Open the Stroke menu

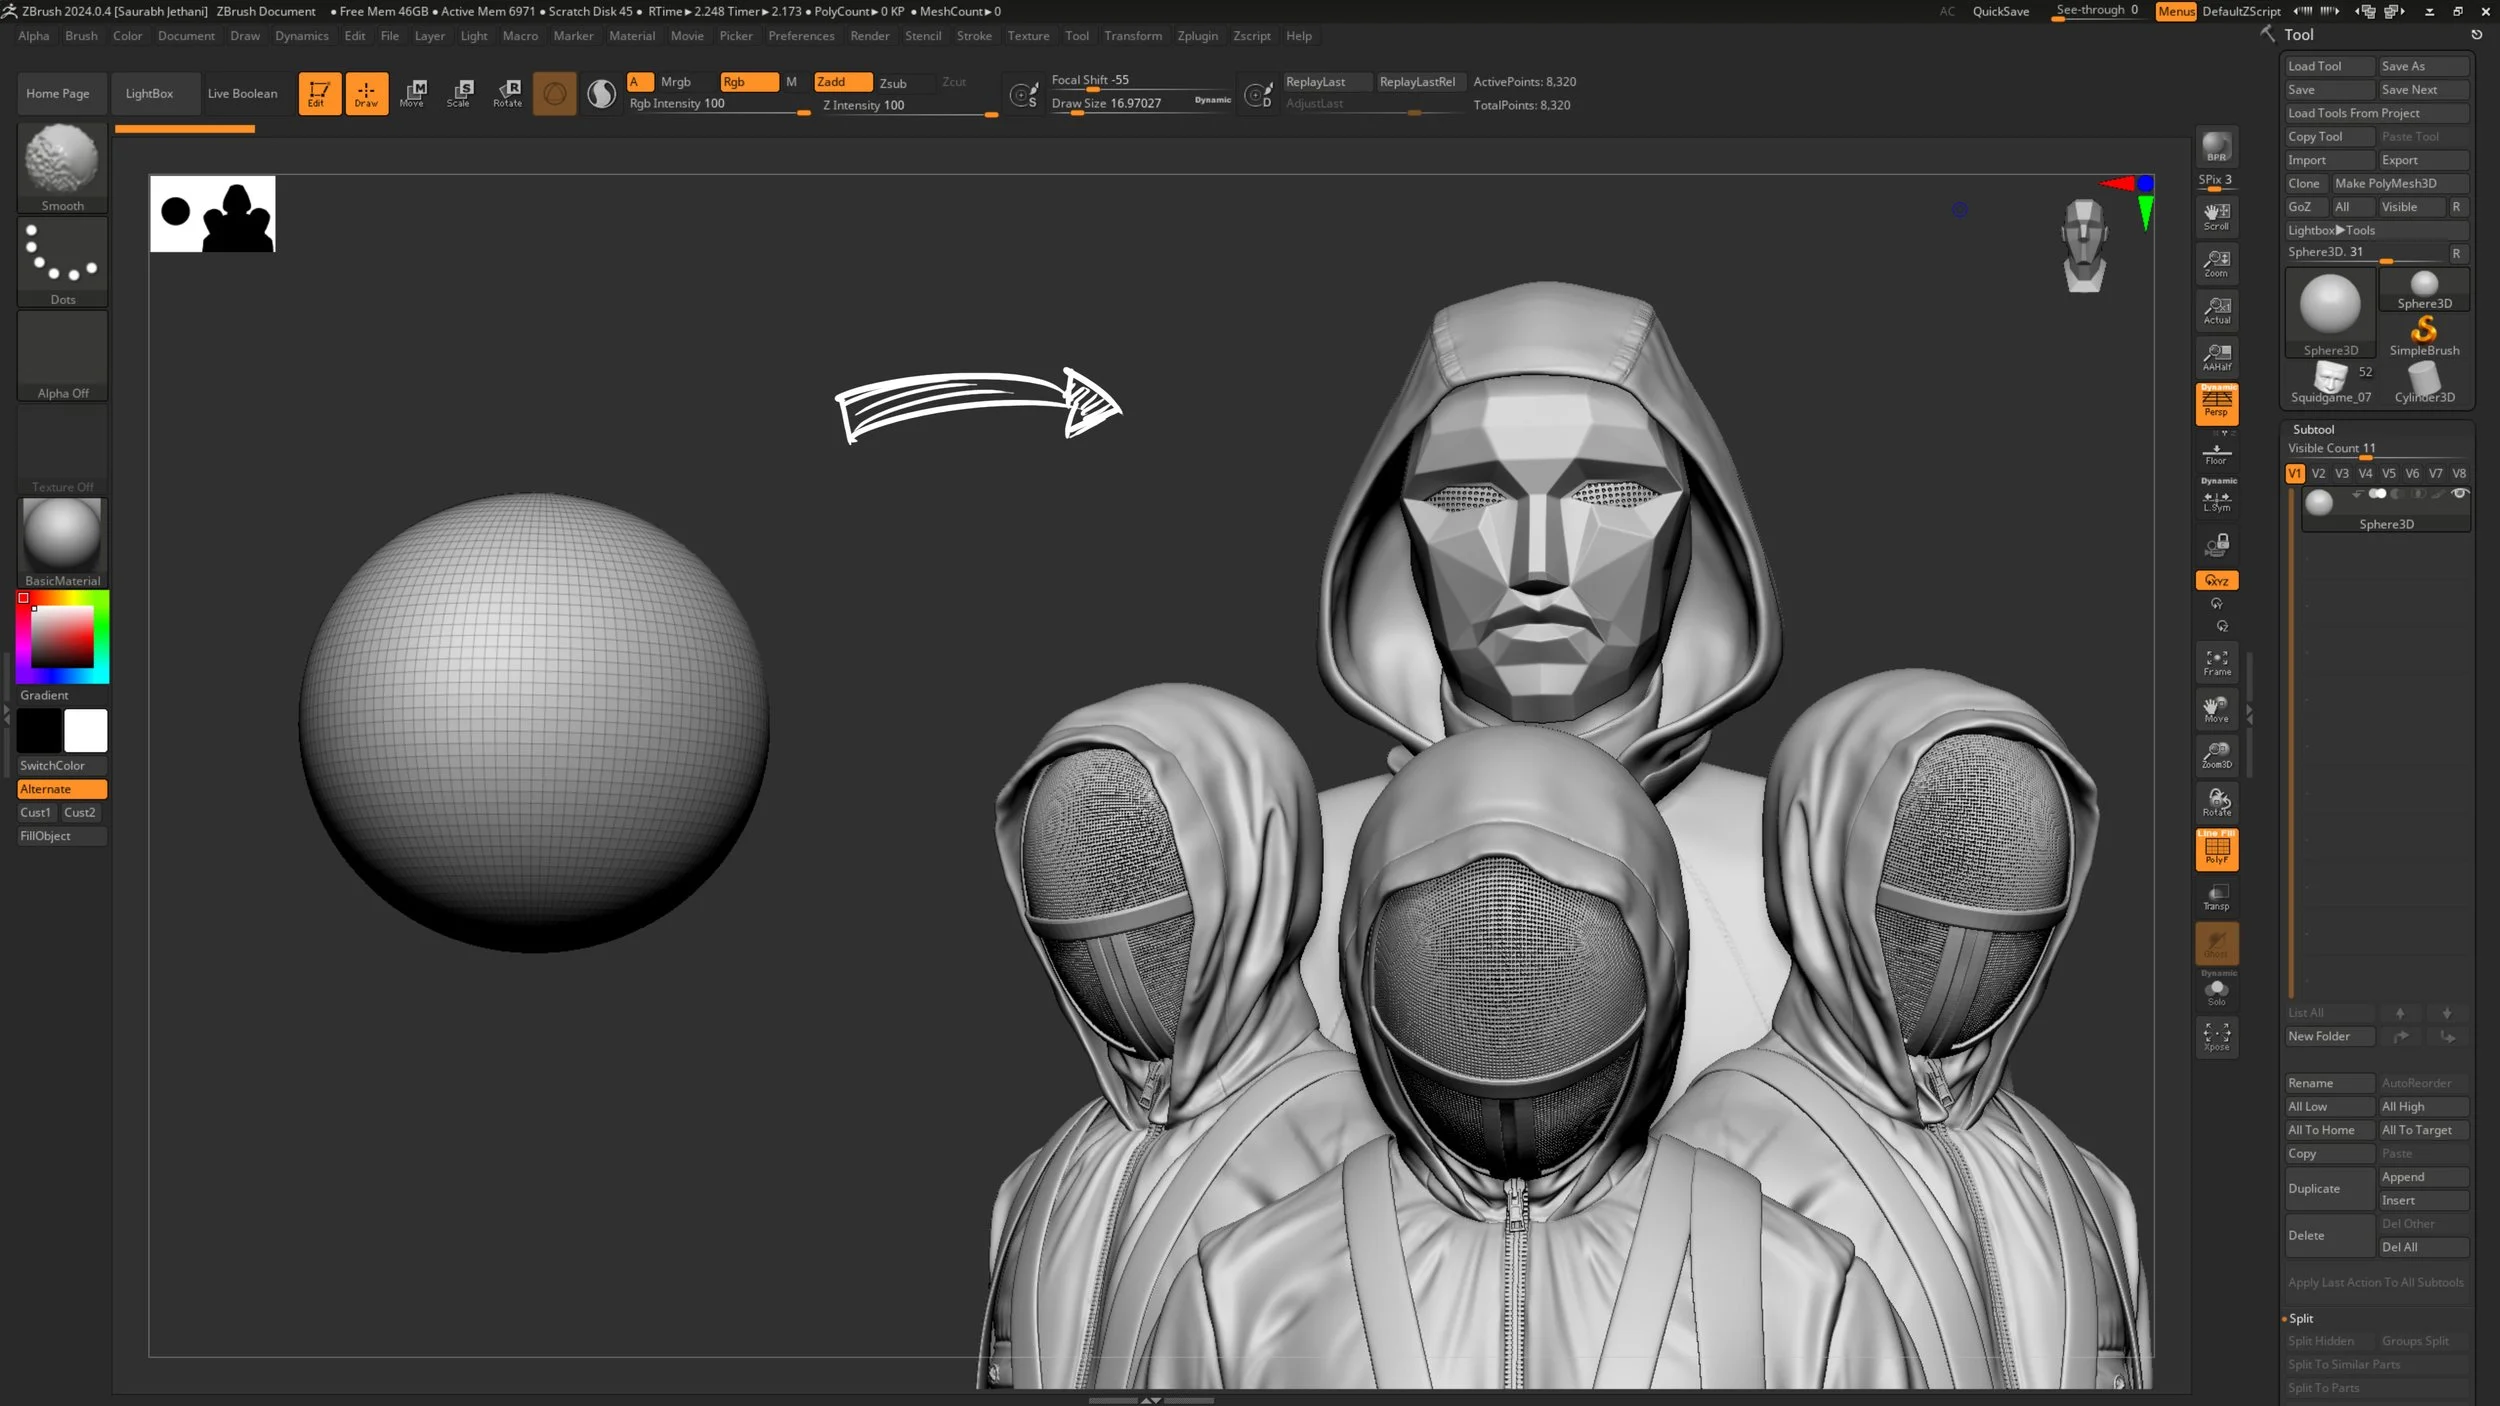click(973, 36)
